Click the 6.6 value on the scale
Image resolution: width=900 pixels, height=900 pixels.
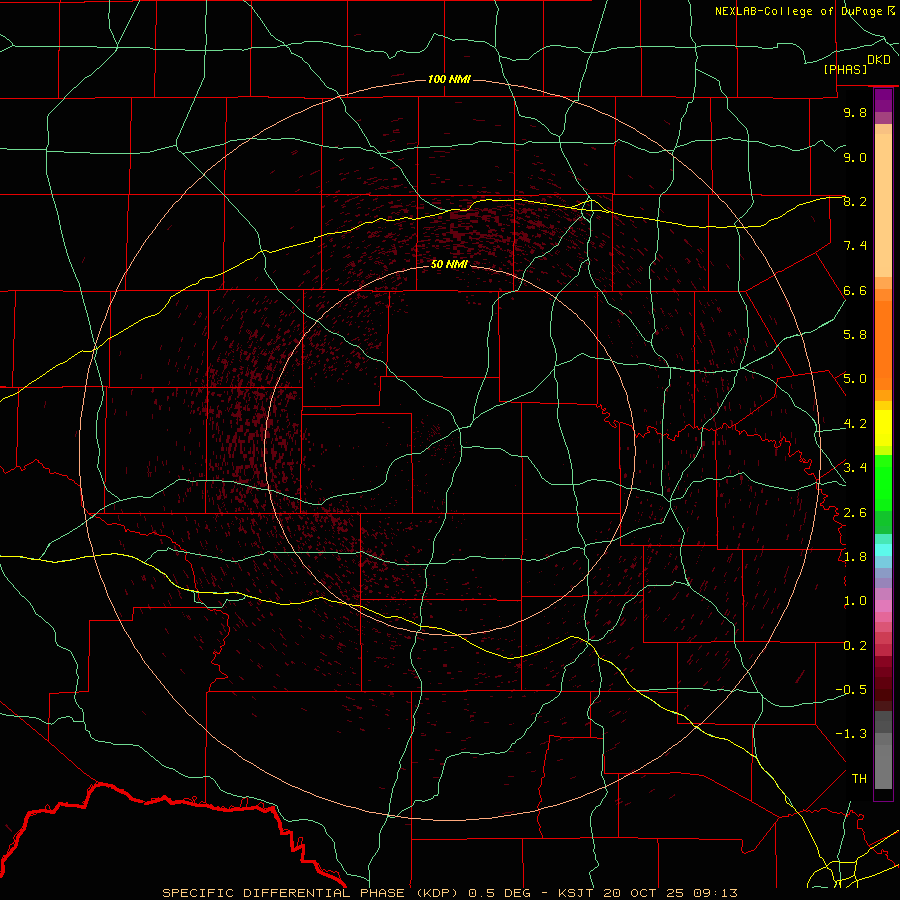(x=855, y=290)
